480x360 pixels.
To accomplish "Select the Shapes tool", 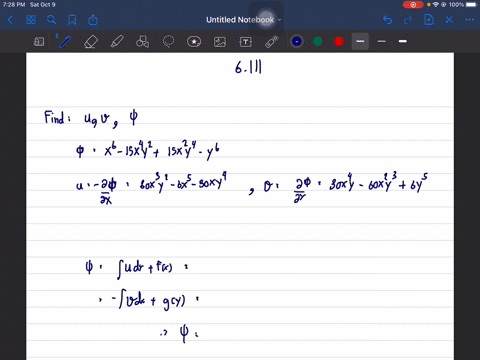I will coord(143,42).
